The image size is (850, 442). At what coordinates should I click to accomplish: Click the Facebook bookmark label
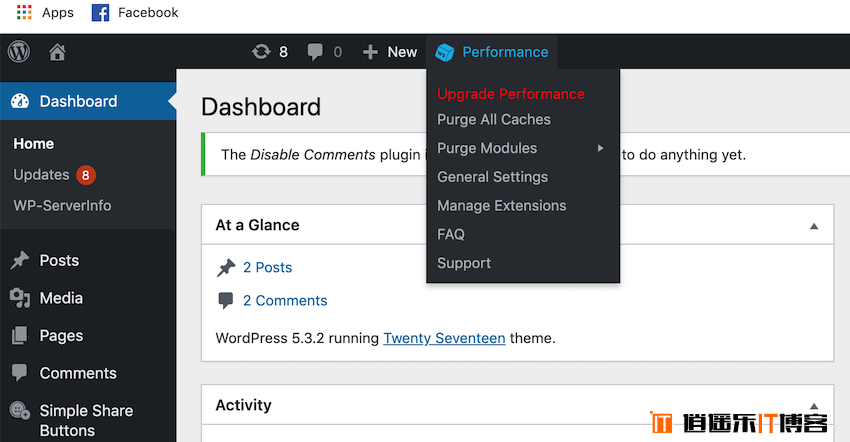point(148,12)
